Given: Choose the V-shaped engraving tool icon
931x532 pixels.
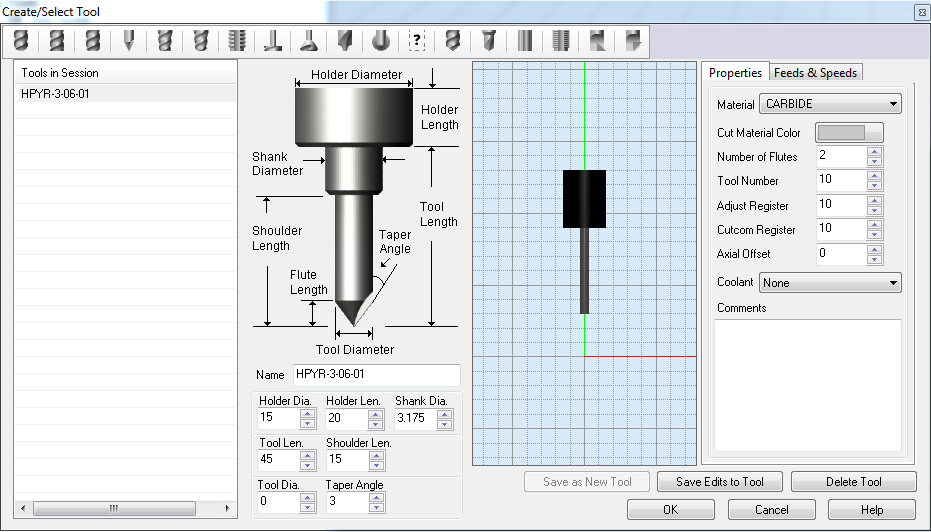Looking at the screenshot, I should [129, 41].
